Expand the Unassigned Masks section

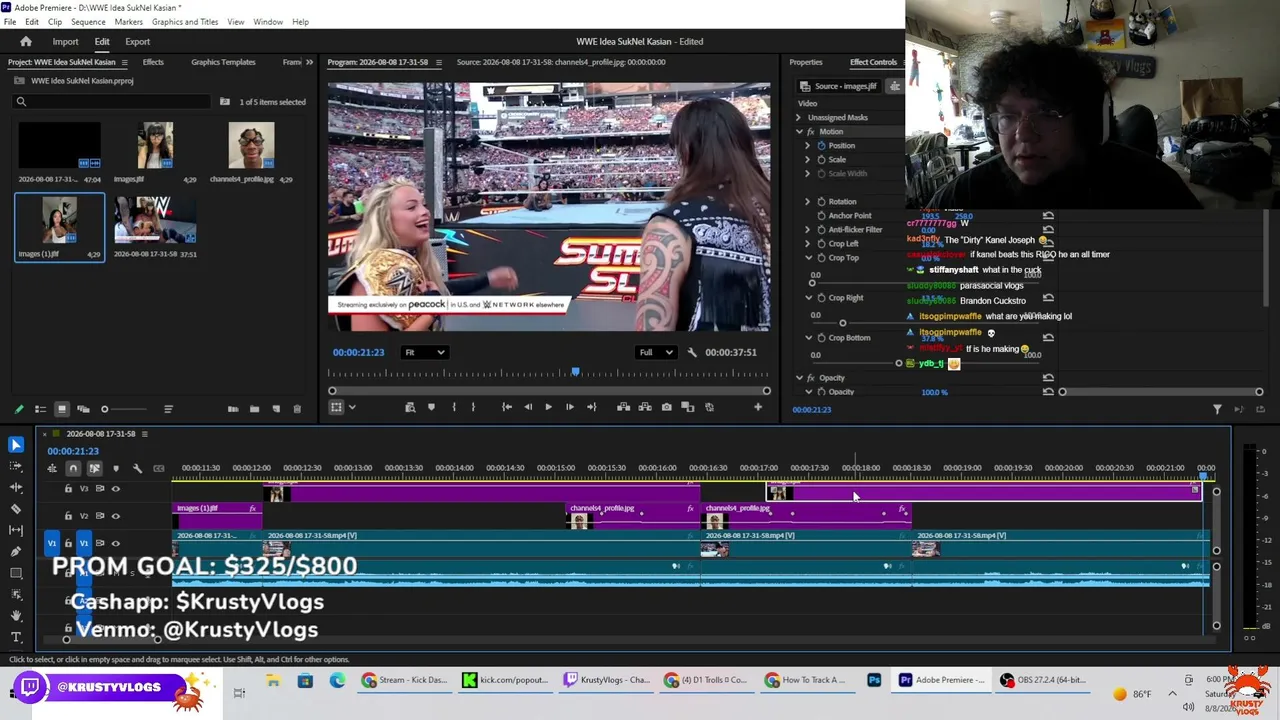coord(798,118)
